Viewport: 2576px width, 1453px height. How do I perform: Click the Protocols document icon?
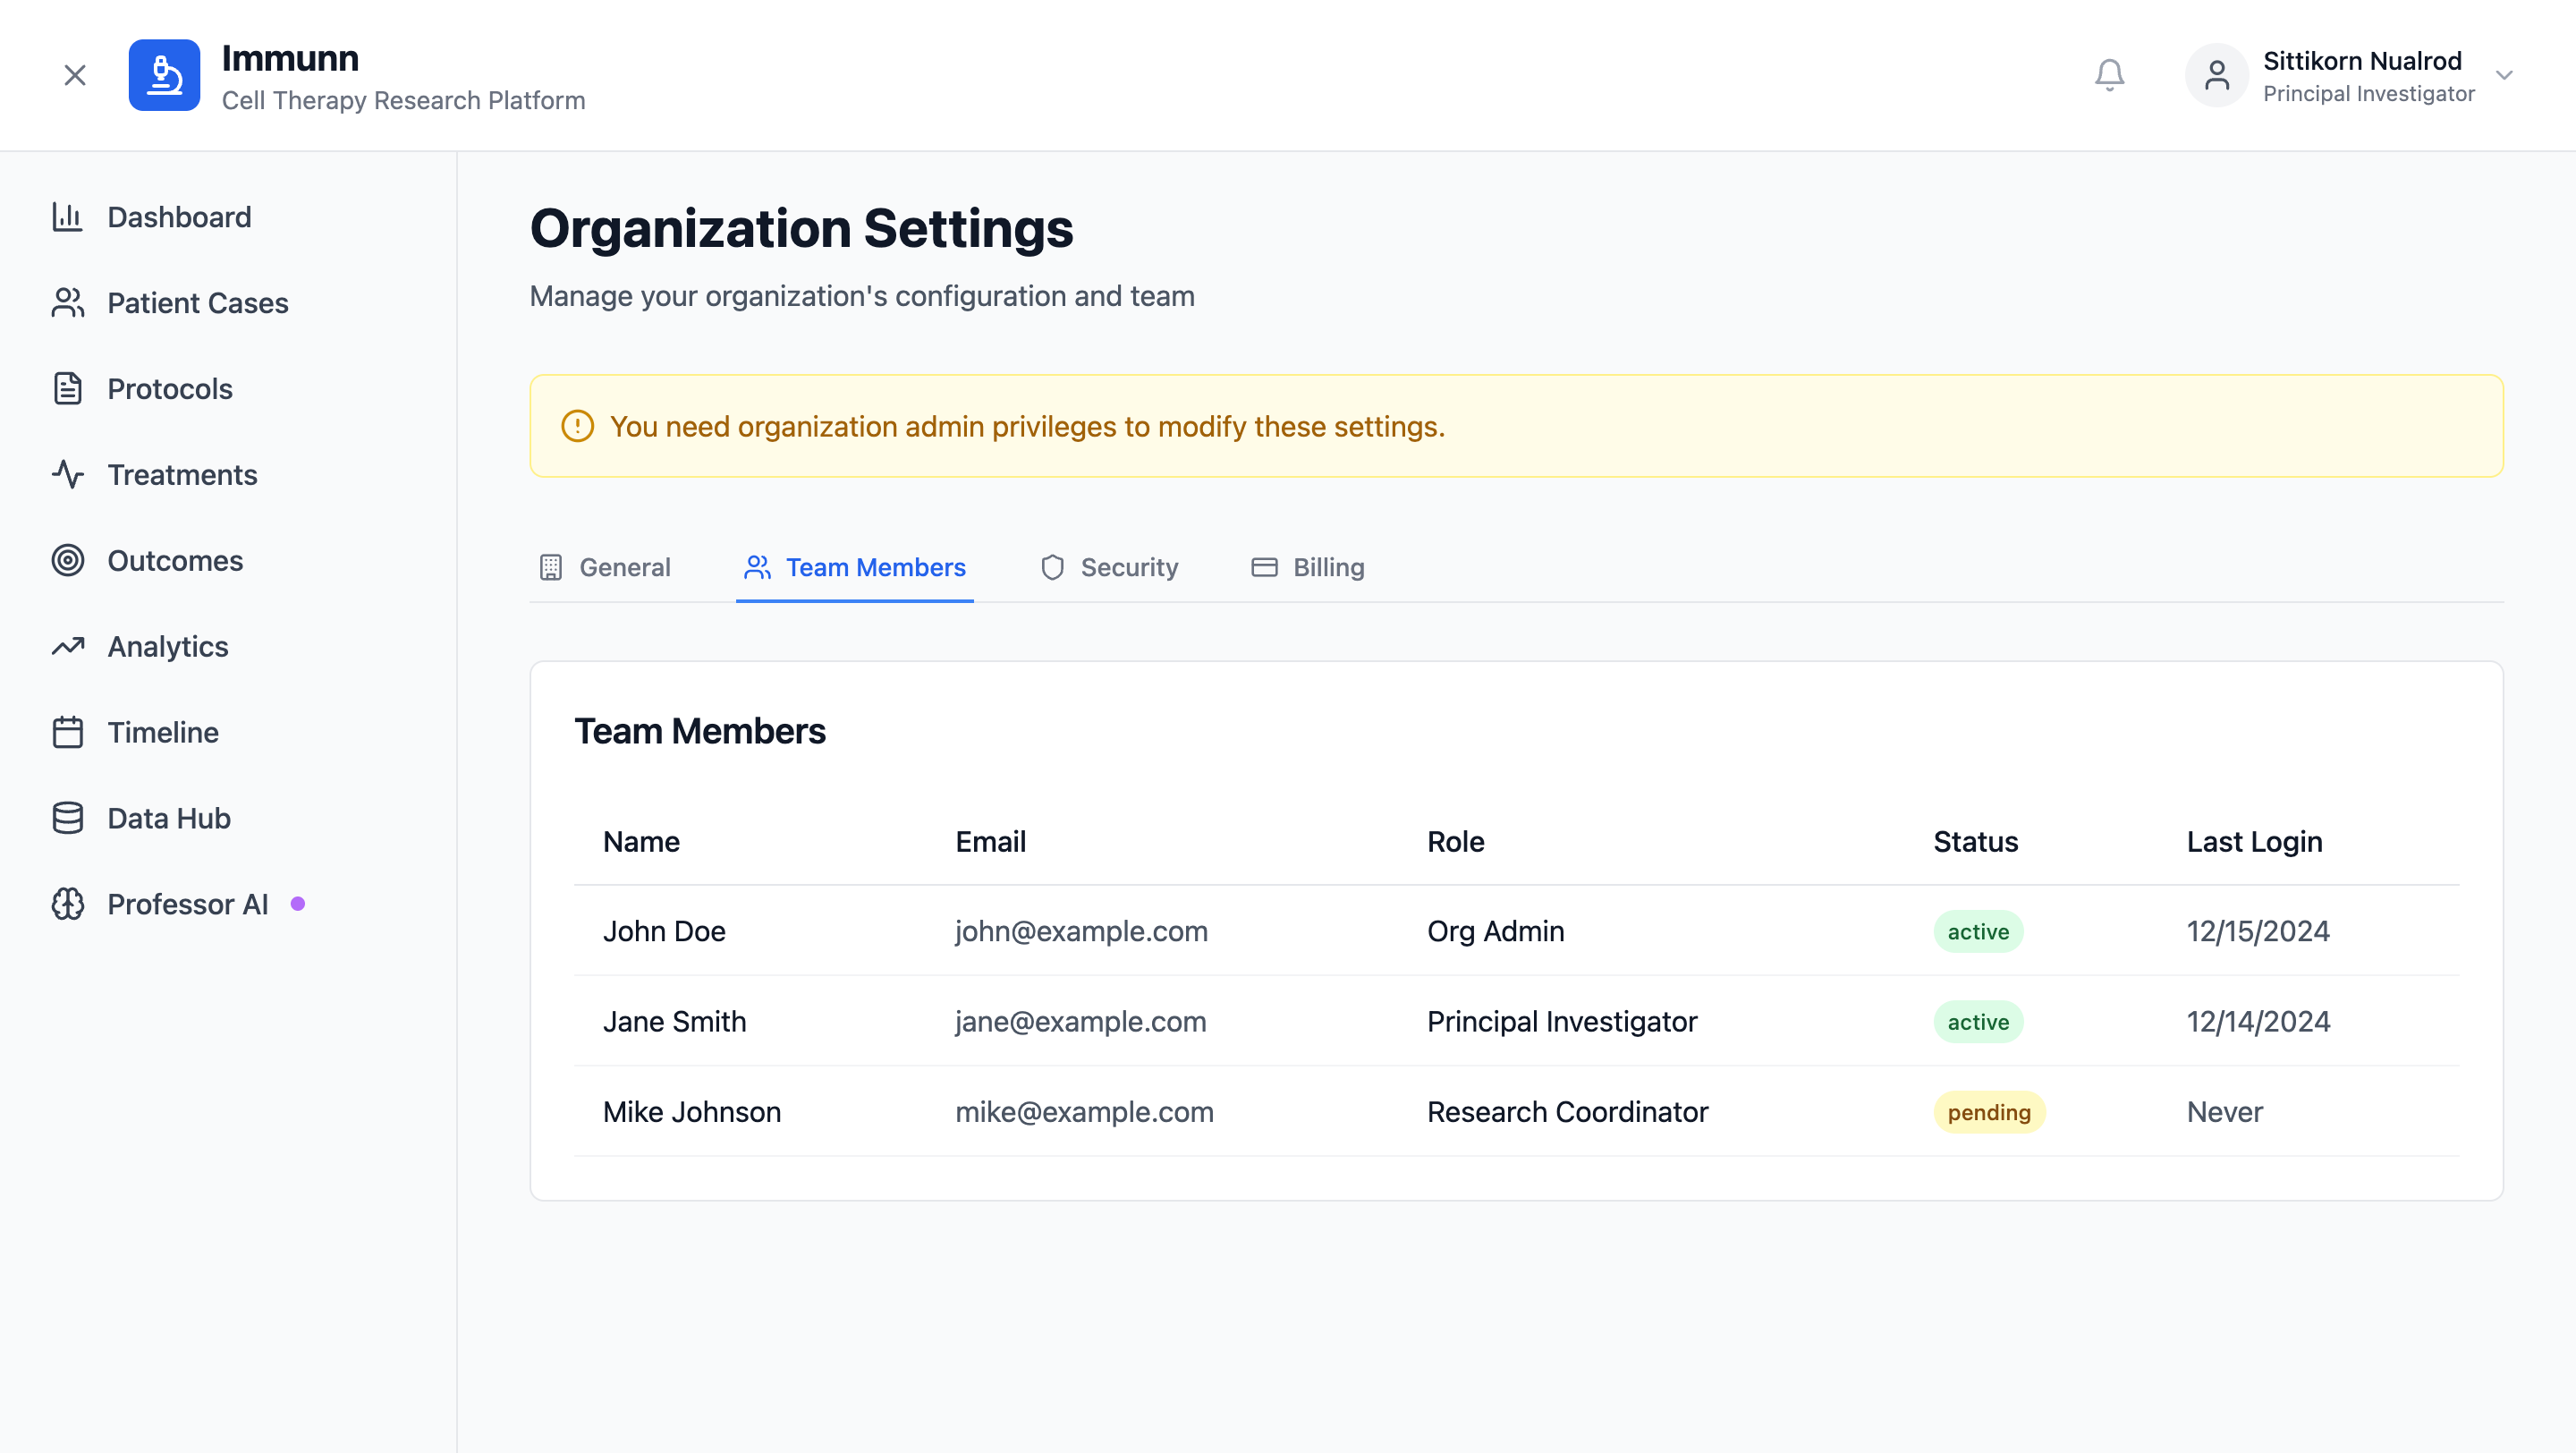(x=67, y=389)
